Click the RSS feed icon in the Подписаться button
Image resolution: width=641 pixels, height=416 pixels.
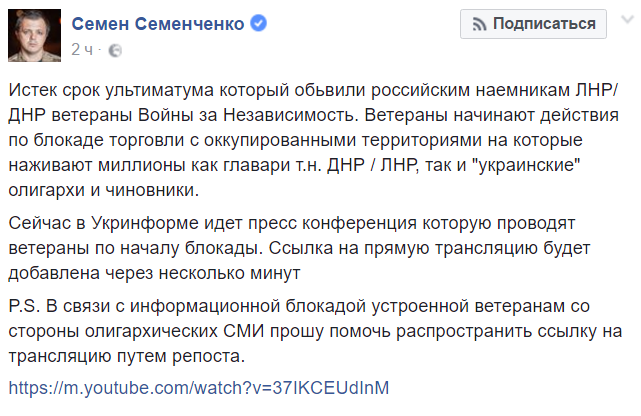[x=480, y=24]
